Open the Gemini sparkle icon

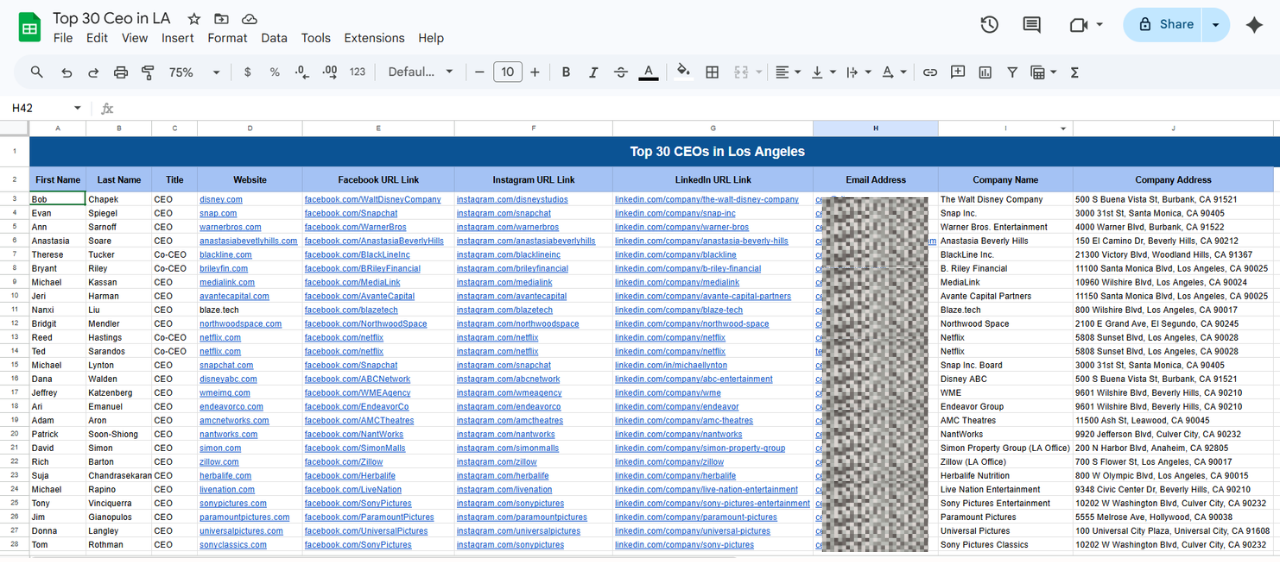point(1254,25)
